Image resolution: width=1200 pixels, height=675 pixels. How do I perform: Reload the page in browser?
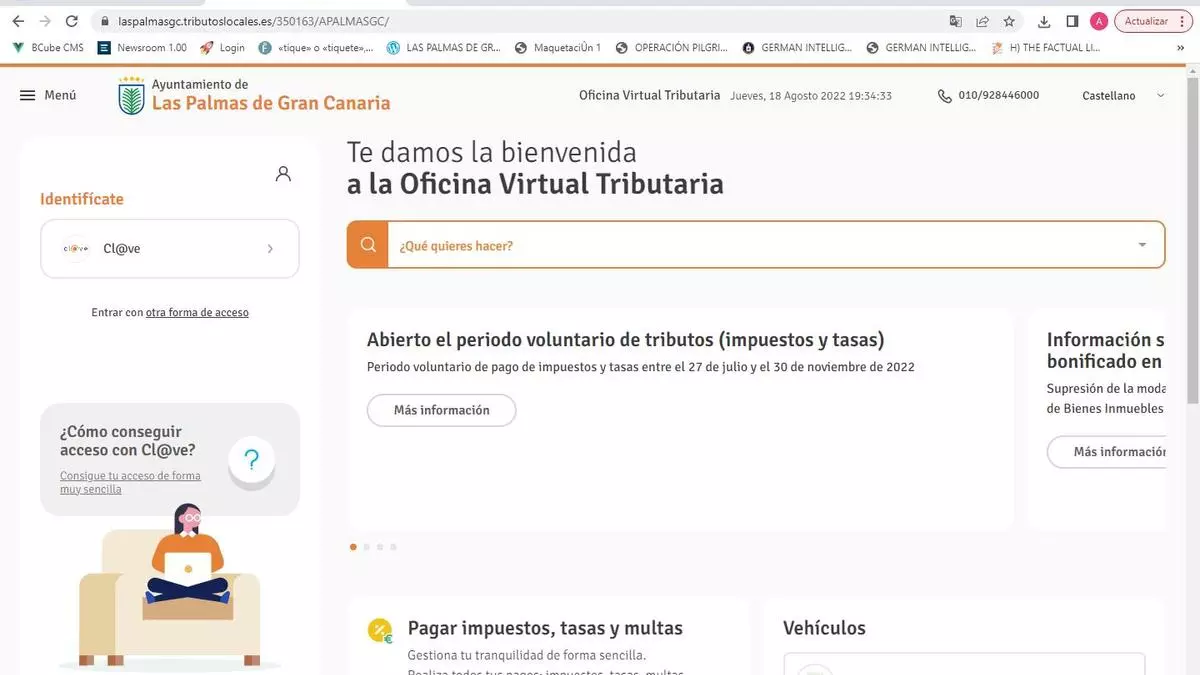(71, 21)
